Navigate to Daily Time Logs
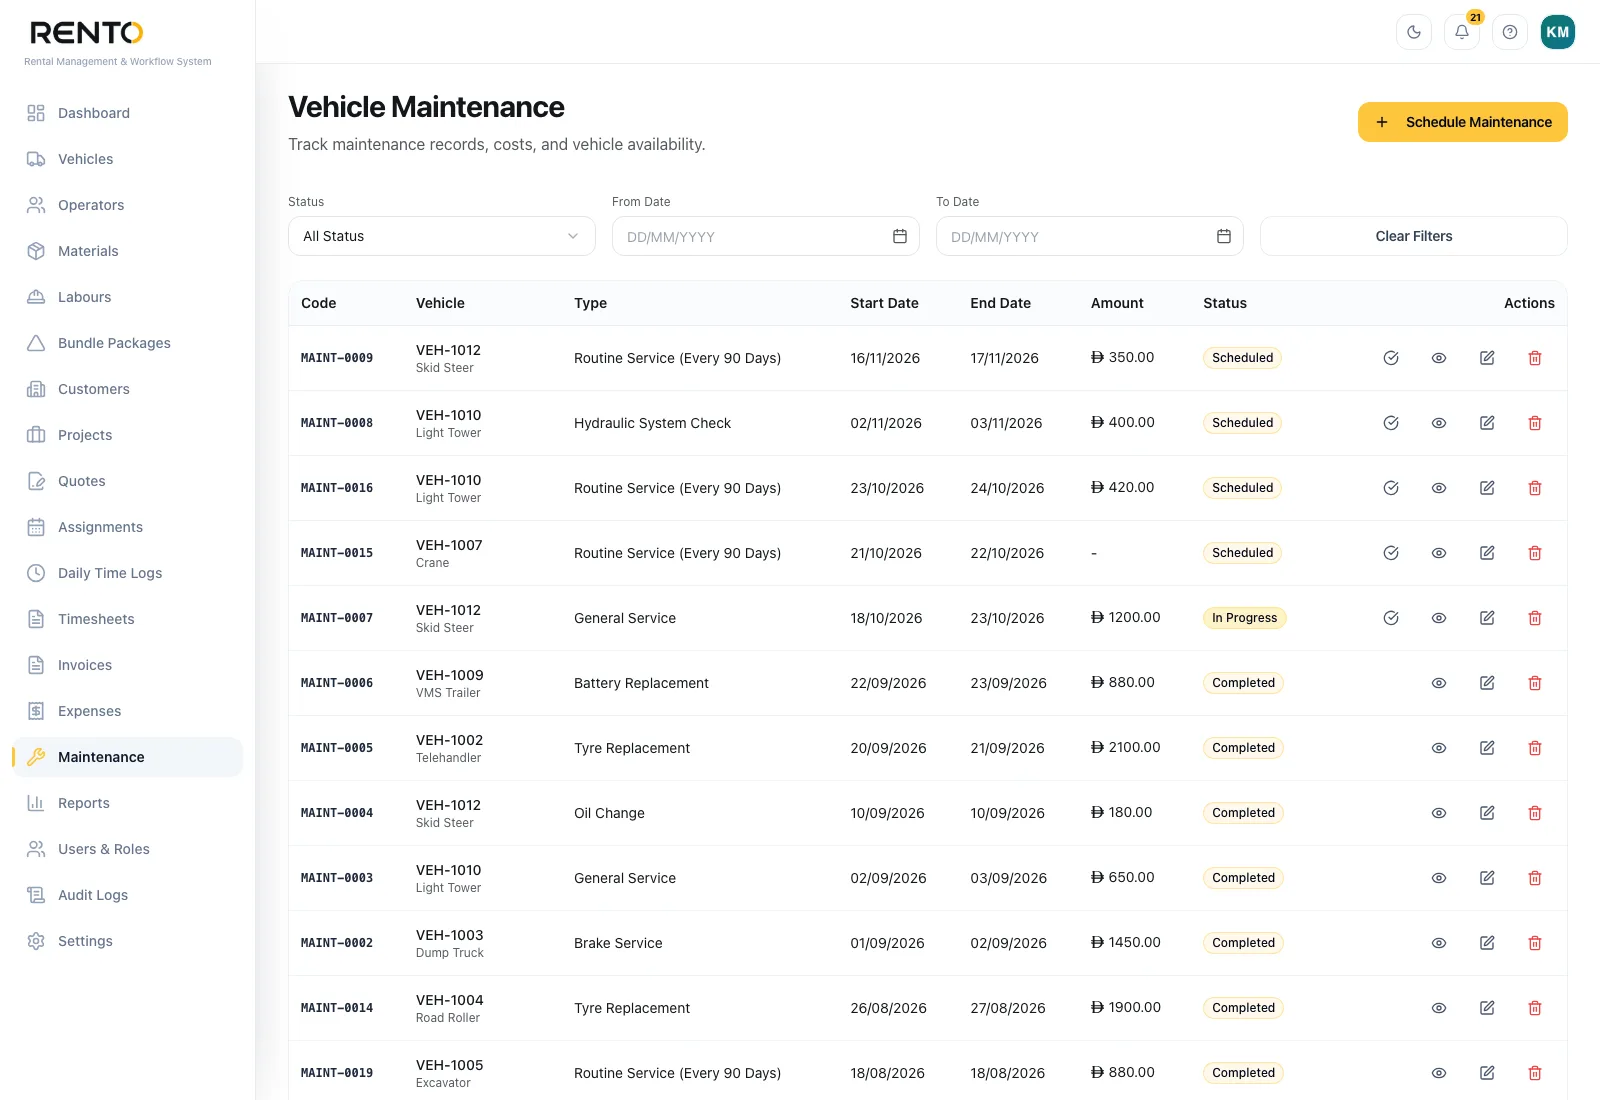1600x1100 pixels. click(x=128, y=573)
